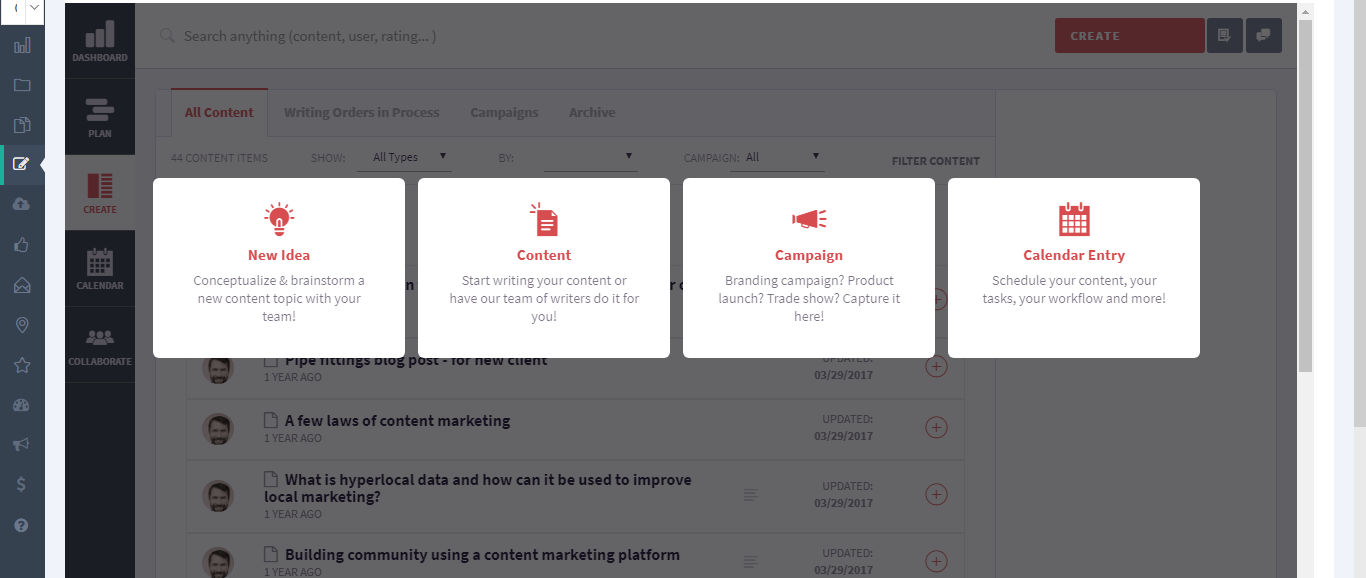Click the New Idea lightbulb icon
The height and width of the screenshot is (578, 1366).
point(279,219)
